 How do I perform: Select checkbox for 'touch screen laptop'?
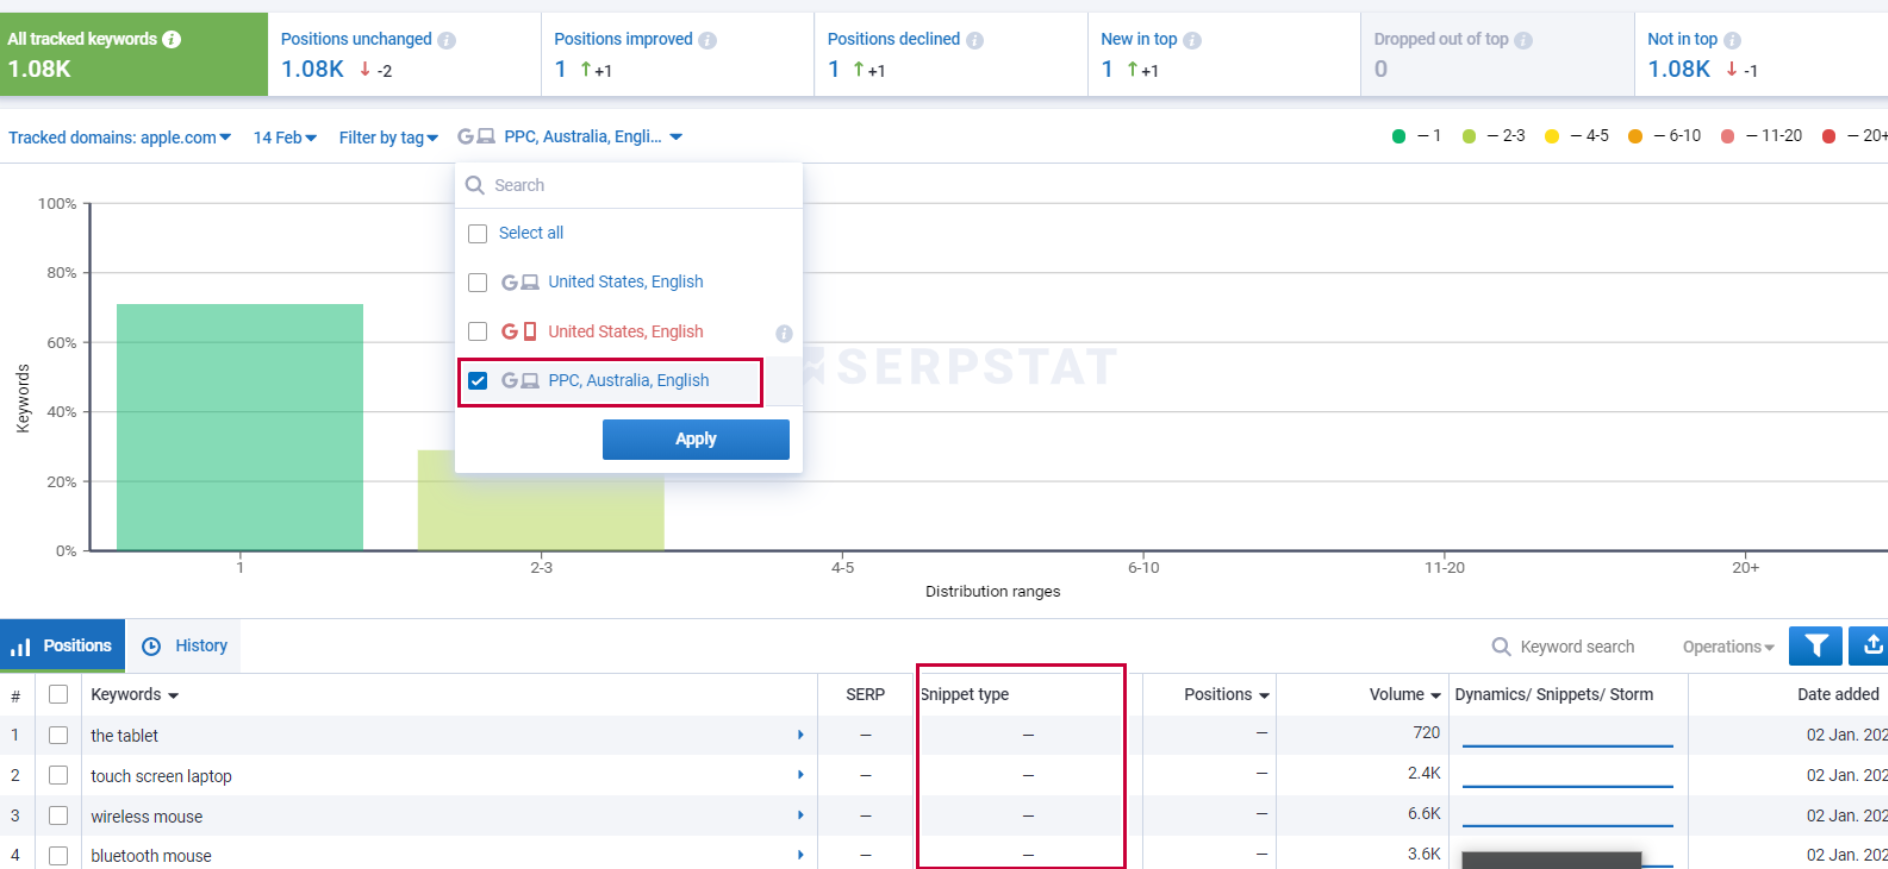click(x=59, y=775)
